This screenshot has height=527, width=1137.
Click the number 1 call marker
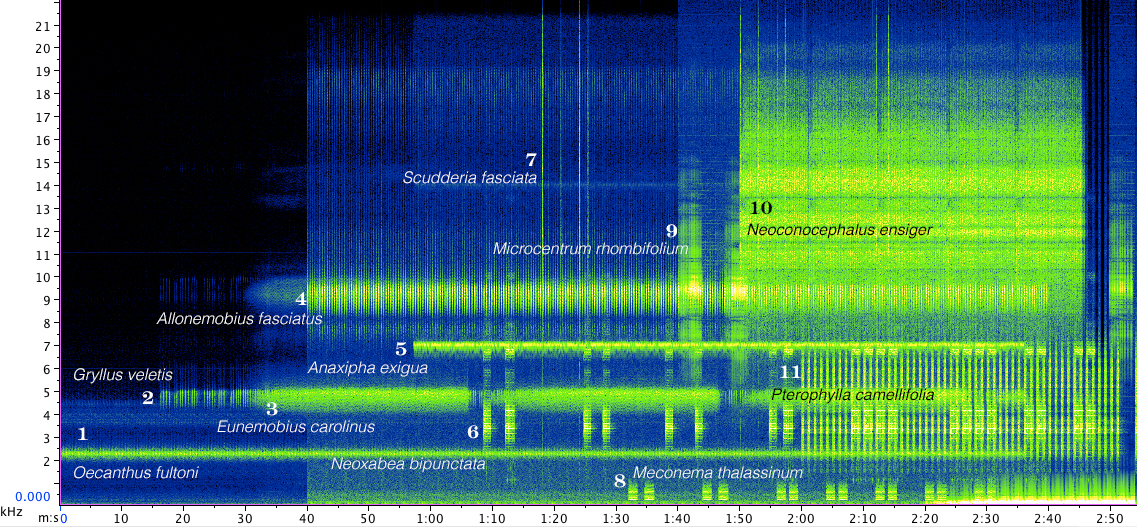(x=83, y=434)
